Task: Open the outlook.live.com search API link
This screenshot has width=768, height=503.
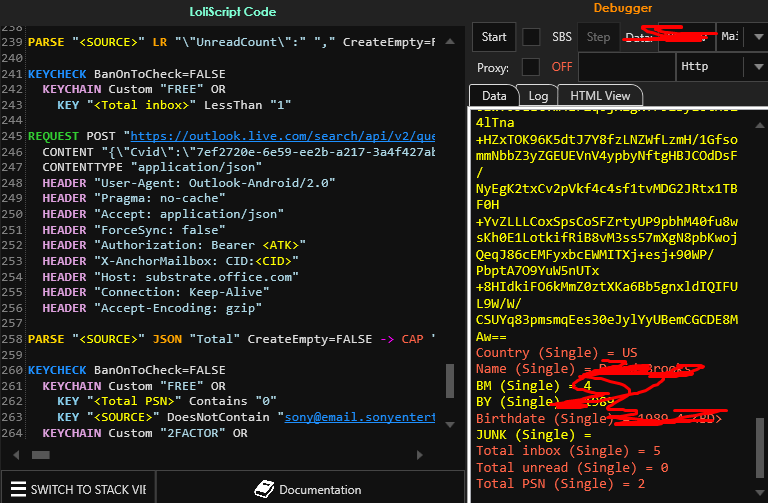Action: (283, 136)
